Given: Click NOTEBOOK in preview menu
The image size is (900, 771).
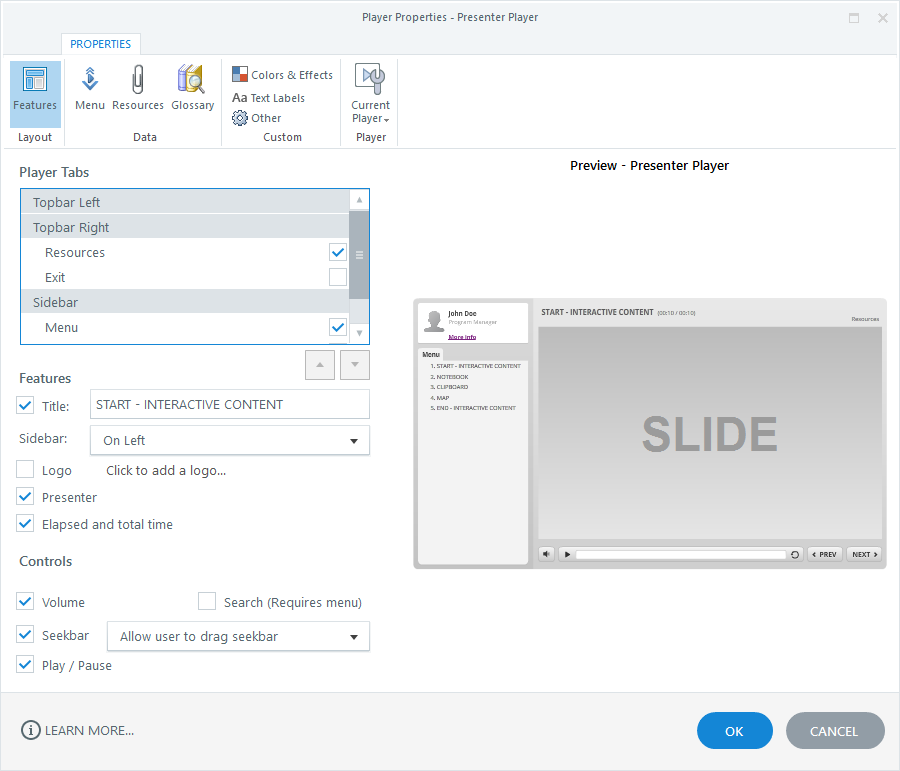Looking at the screenshot, I should tap(449, 377).
